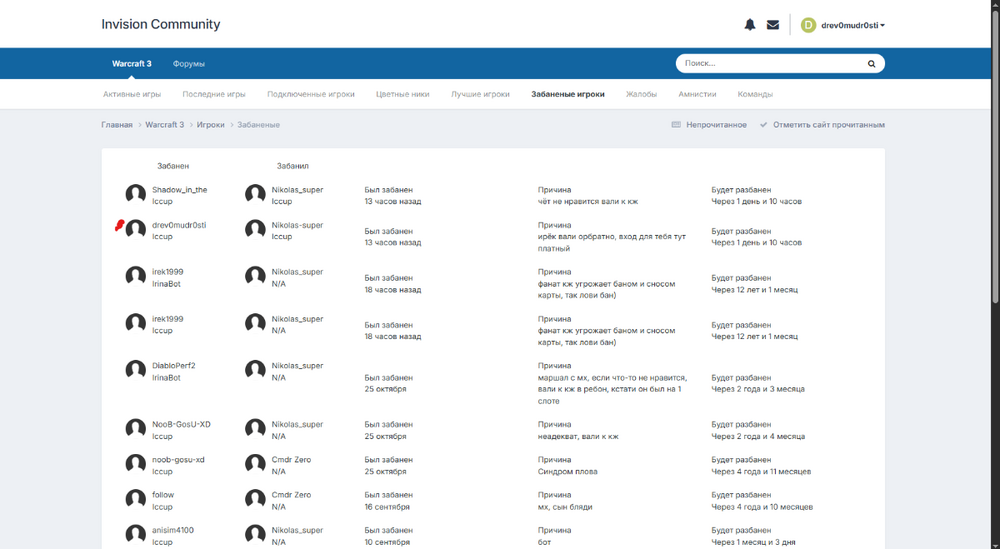Open the notifications bell icon
Image resolution: width=1000 pixels, height=549 pixels.
click(749, 25)
